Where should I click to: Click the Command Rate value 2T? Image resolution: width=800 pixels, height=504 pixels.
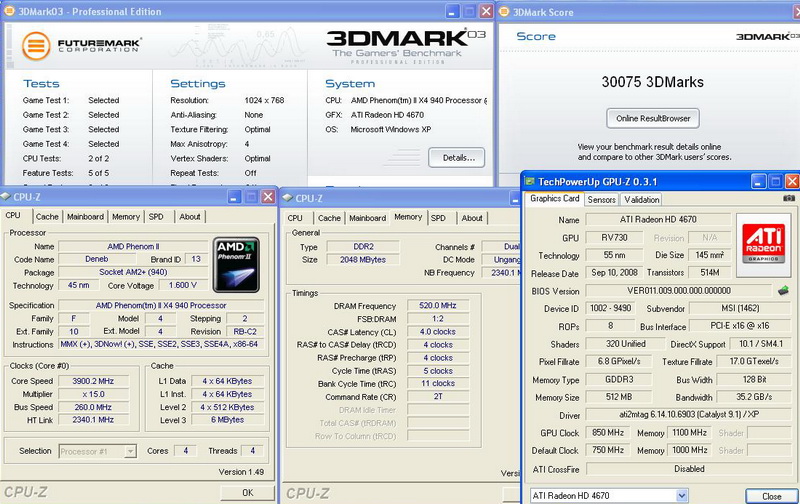pyautogui.click(x=438, y=396)
